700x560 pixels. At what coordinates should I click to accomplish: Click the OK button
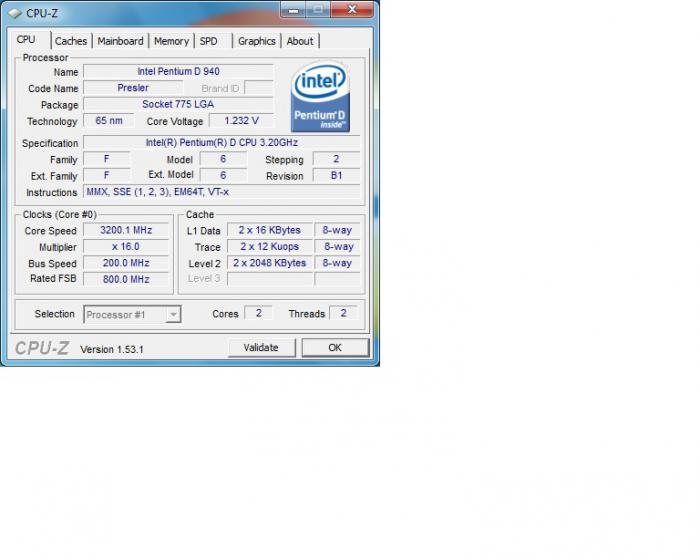[335, 347]
